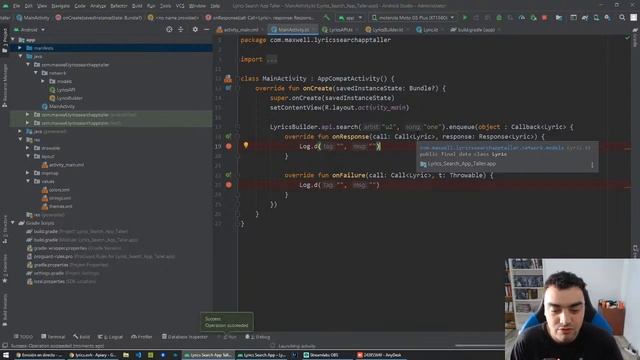This screenshot has height=360, width=640.
Task: Open the Database Inspector tool window
Action: pos(185,337)
